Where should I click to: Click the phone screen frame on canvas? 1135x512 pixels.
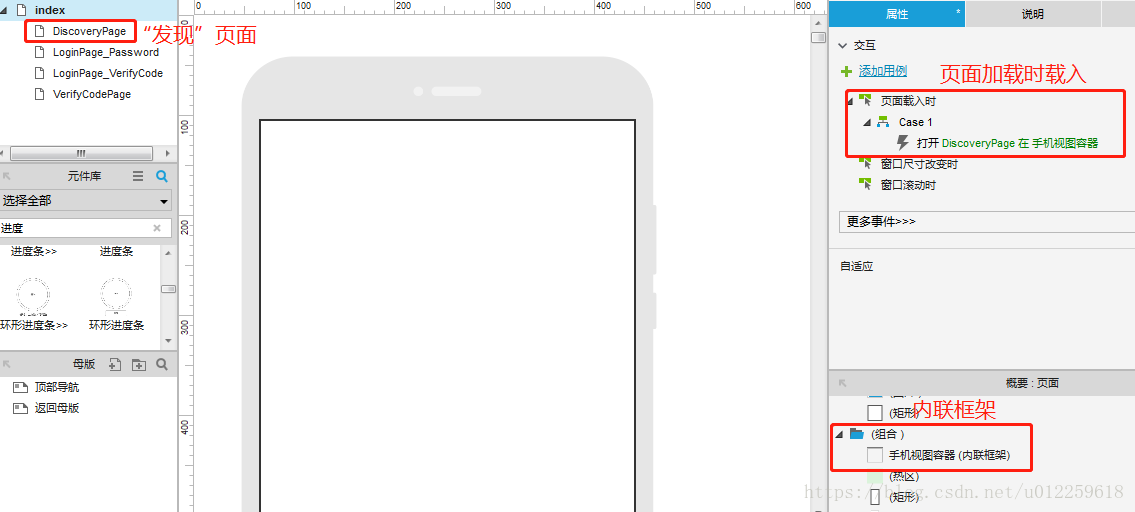(447, 316)
